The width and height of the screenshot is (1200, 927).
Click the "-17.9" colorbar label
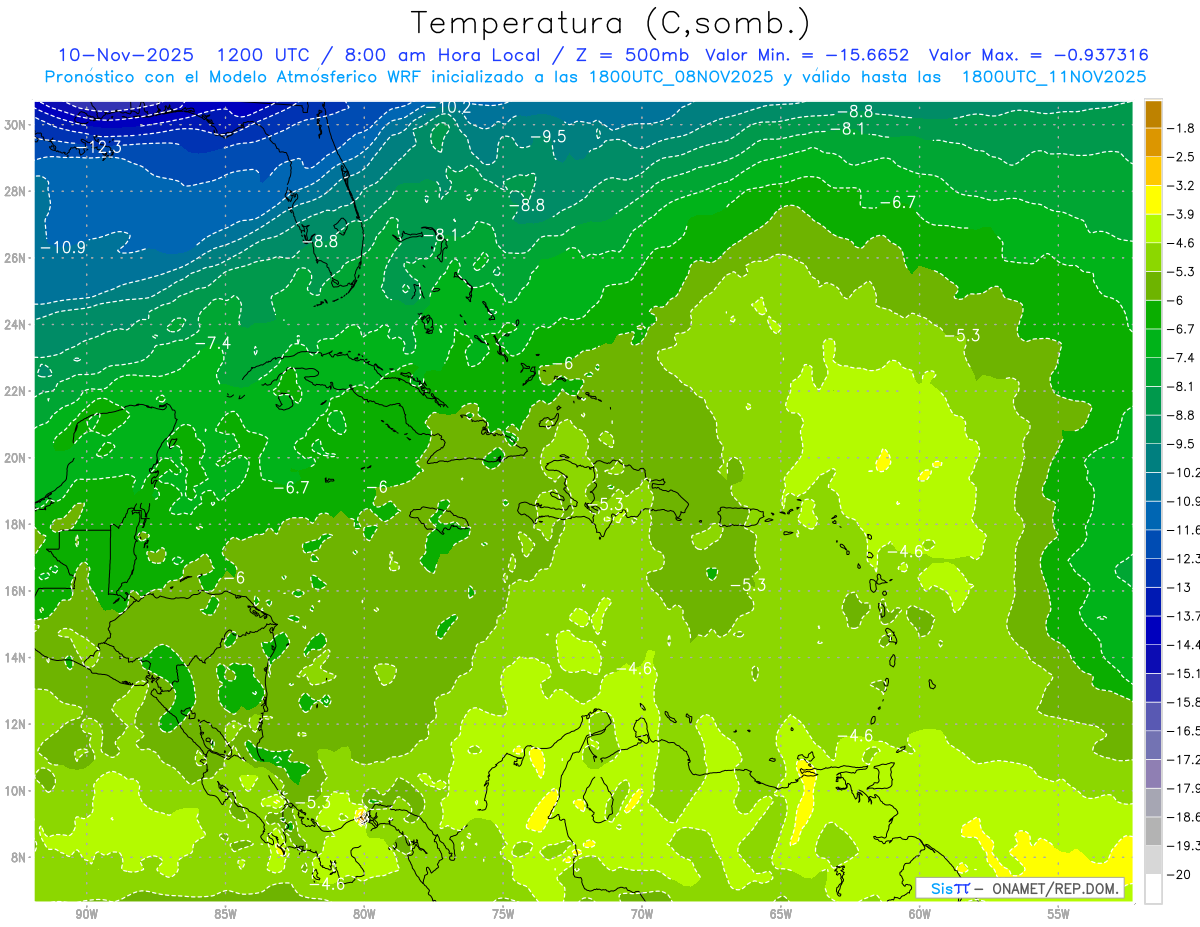[x=1183, y=788]
